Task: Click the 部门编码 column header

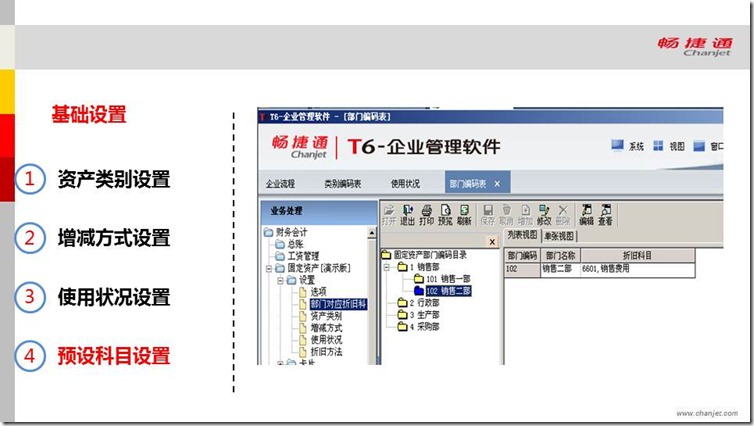Action: 522,256
